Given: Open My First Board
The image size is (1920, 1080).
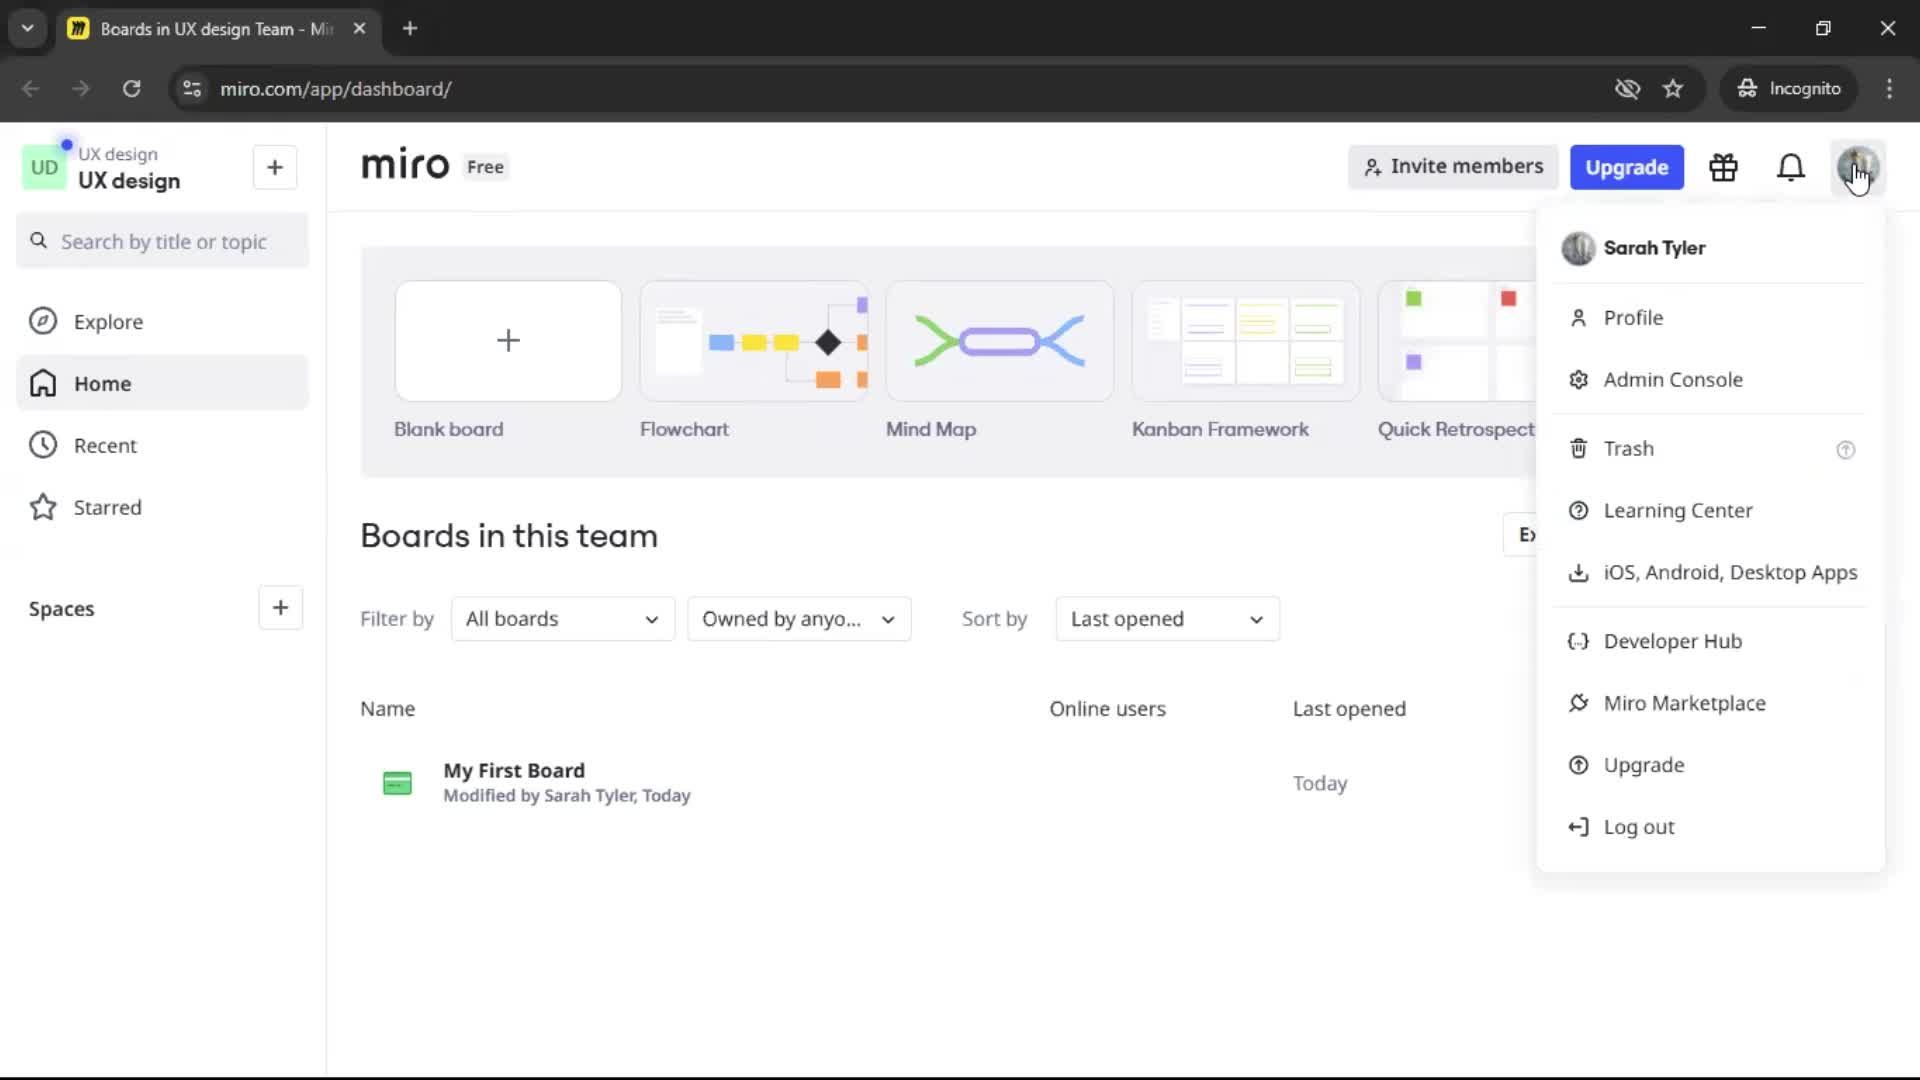Looking at the screenshot, I should (x=514, y=771).
